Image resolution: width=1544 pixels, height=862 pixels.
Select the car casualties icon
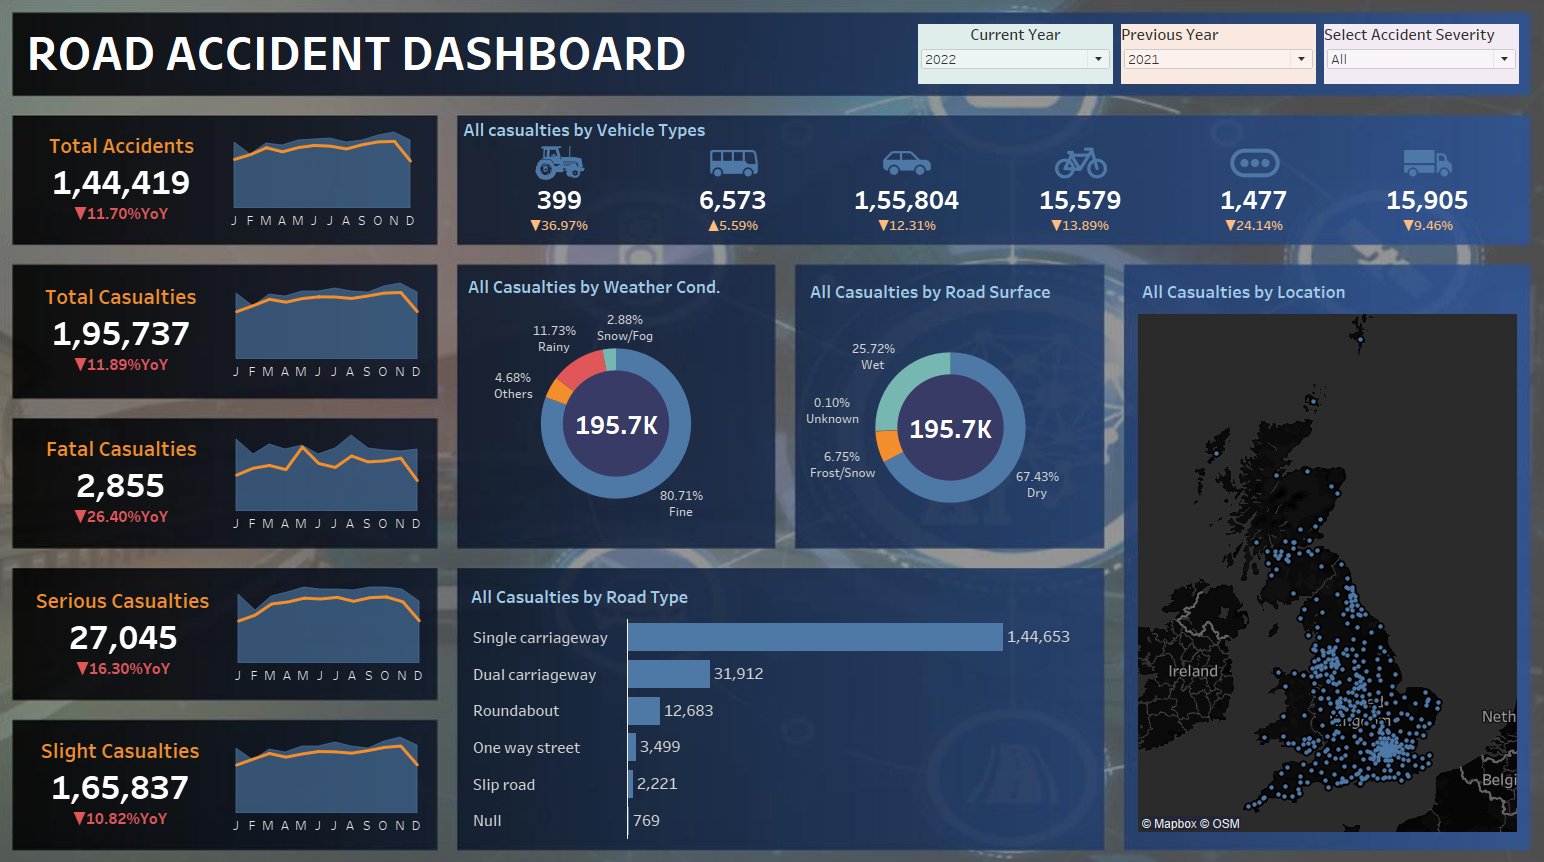point(907,163)
